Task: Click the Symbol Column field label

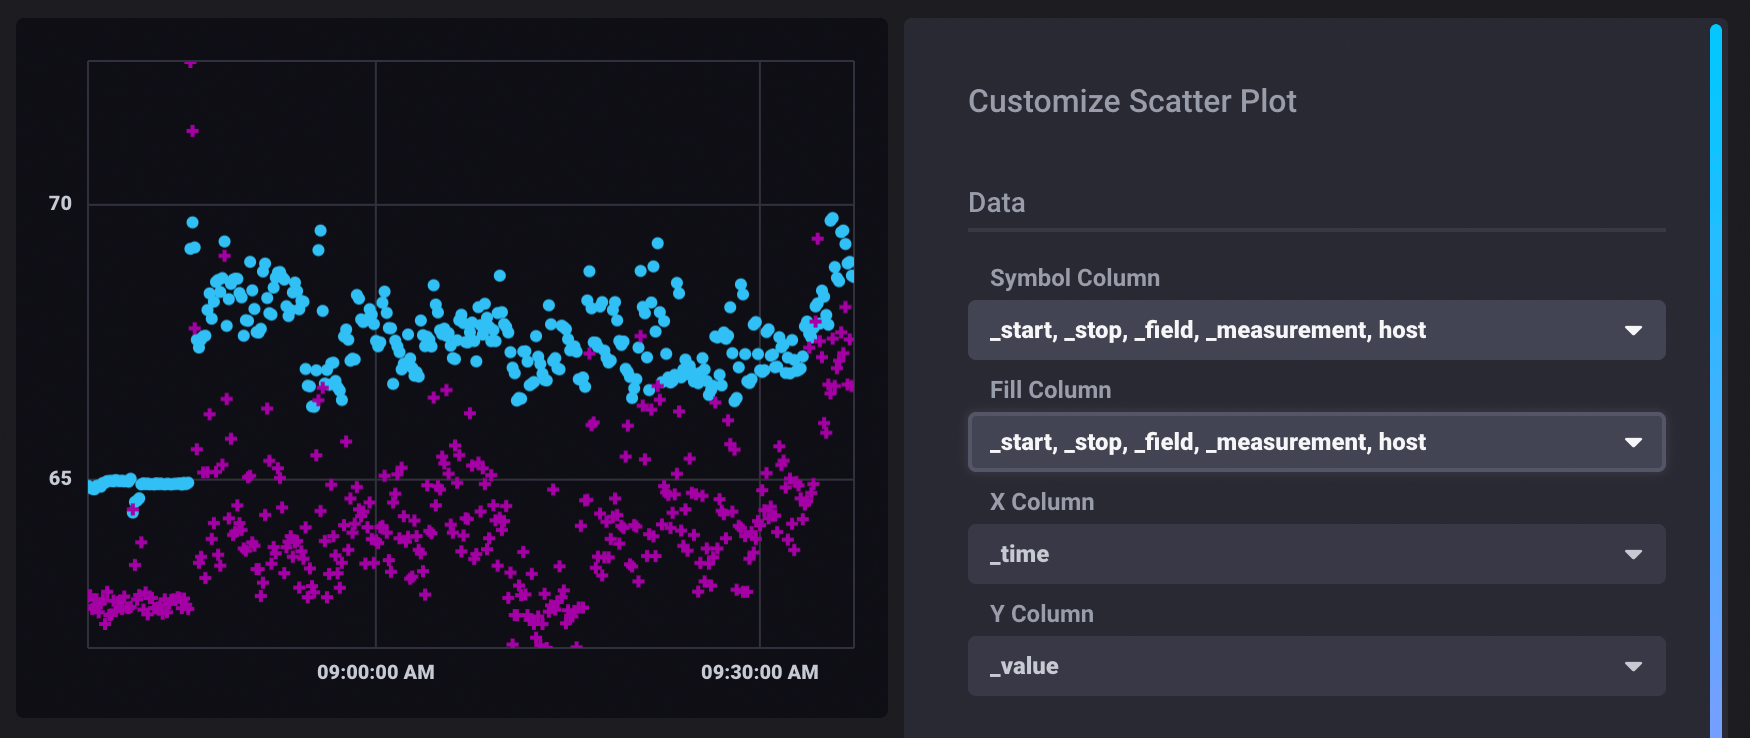Action: (x=1074, y=278)
